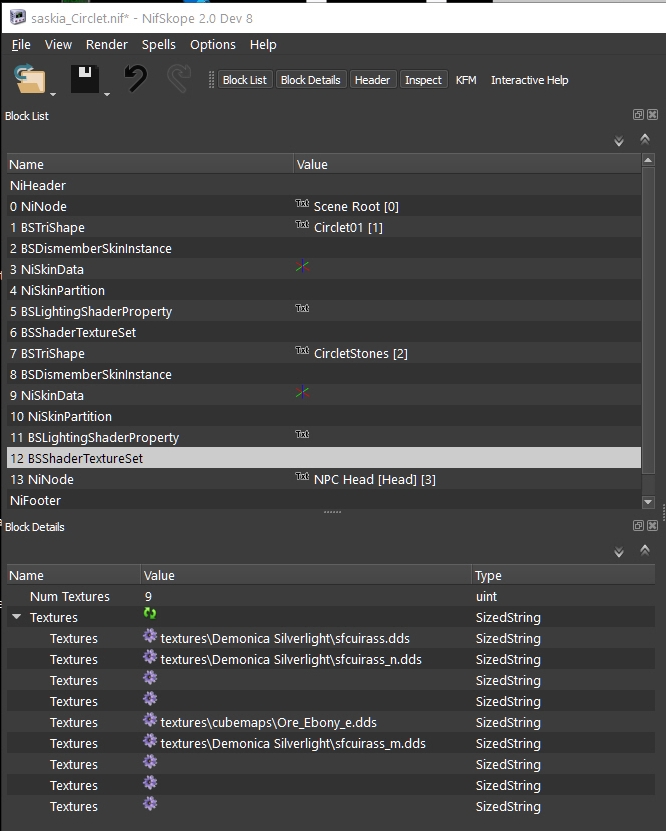
Task: Click the Save floppy disk icon
Action: pos(84,79)
